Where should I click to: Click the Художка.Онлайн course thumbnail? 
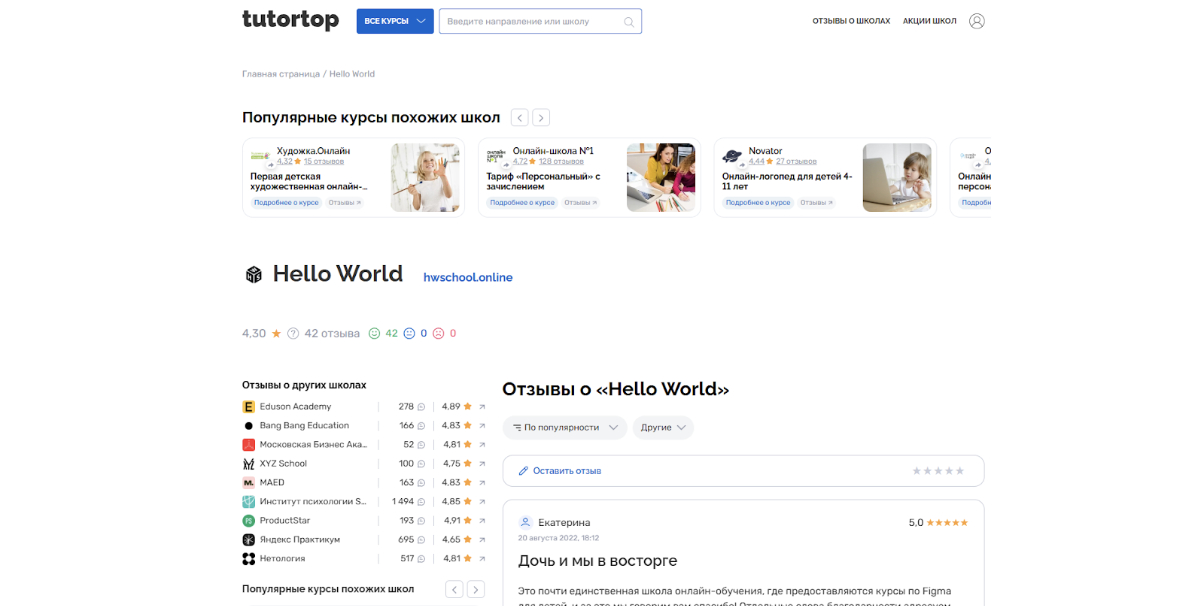[x=425, y=177]
